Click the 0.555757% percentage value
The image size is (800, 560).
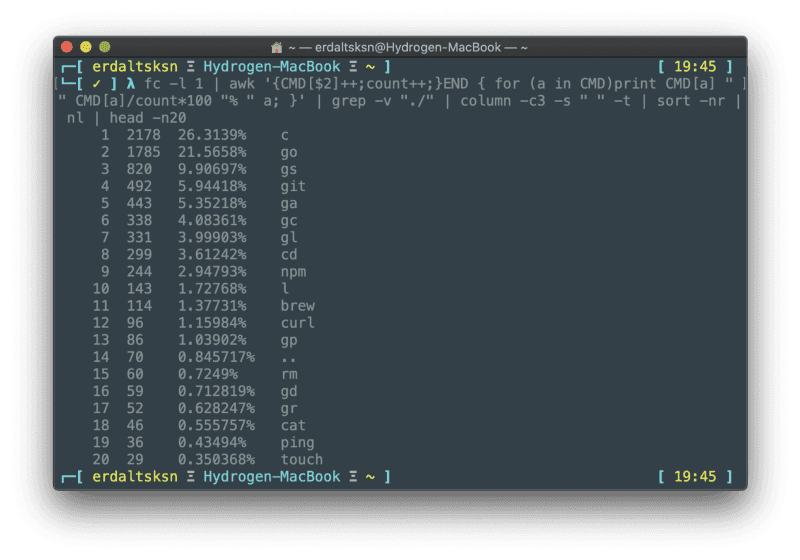click(x=216, y=425)
